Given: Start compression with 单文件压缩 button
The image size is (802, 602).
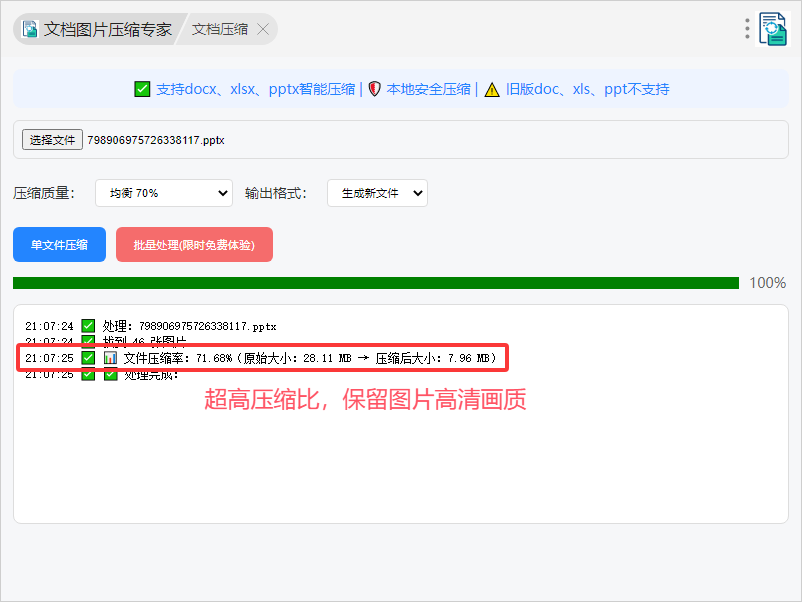Looking at the screenshot, I should (x=59, y=245).
